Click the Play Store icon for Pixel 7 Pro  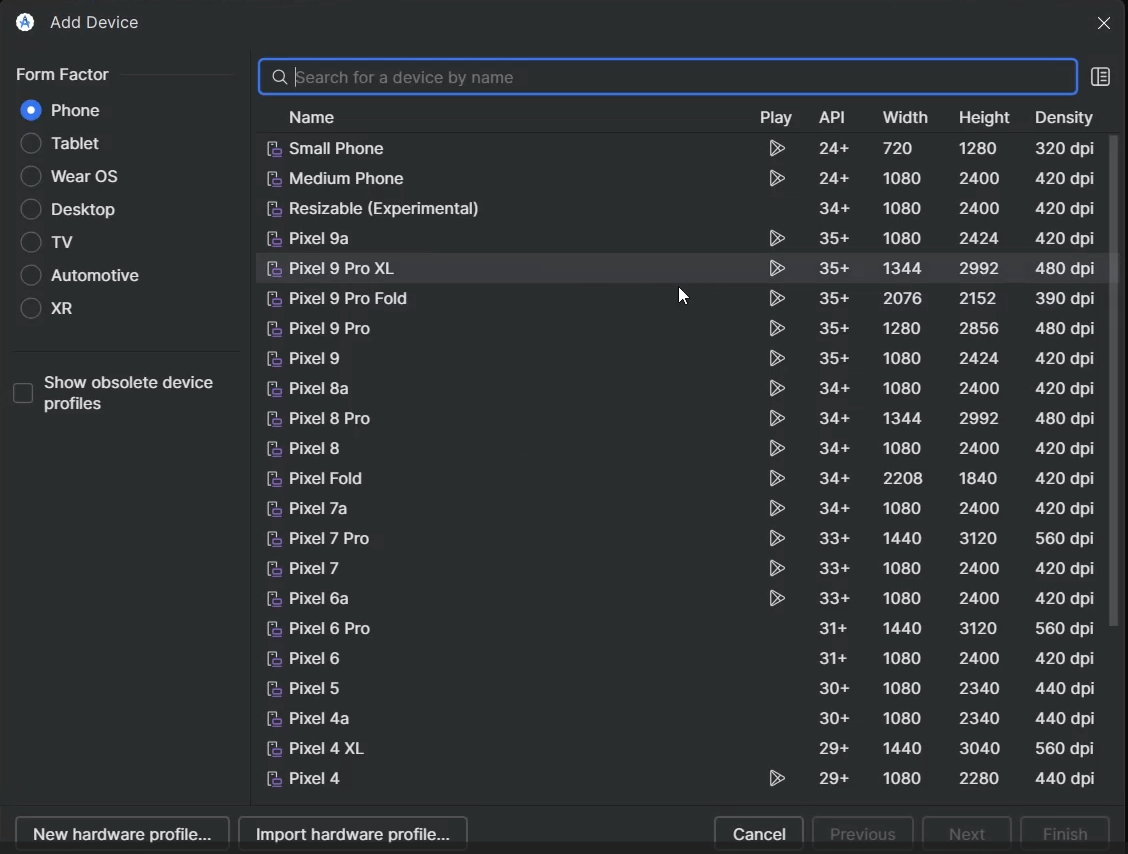(x=776, y=539)
